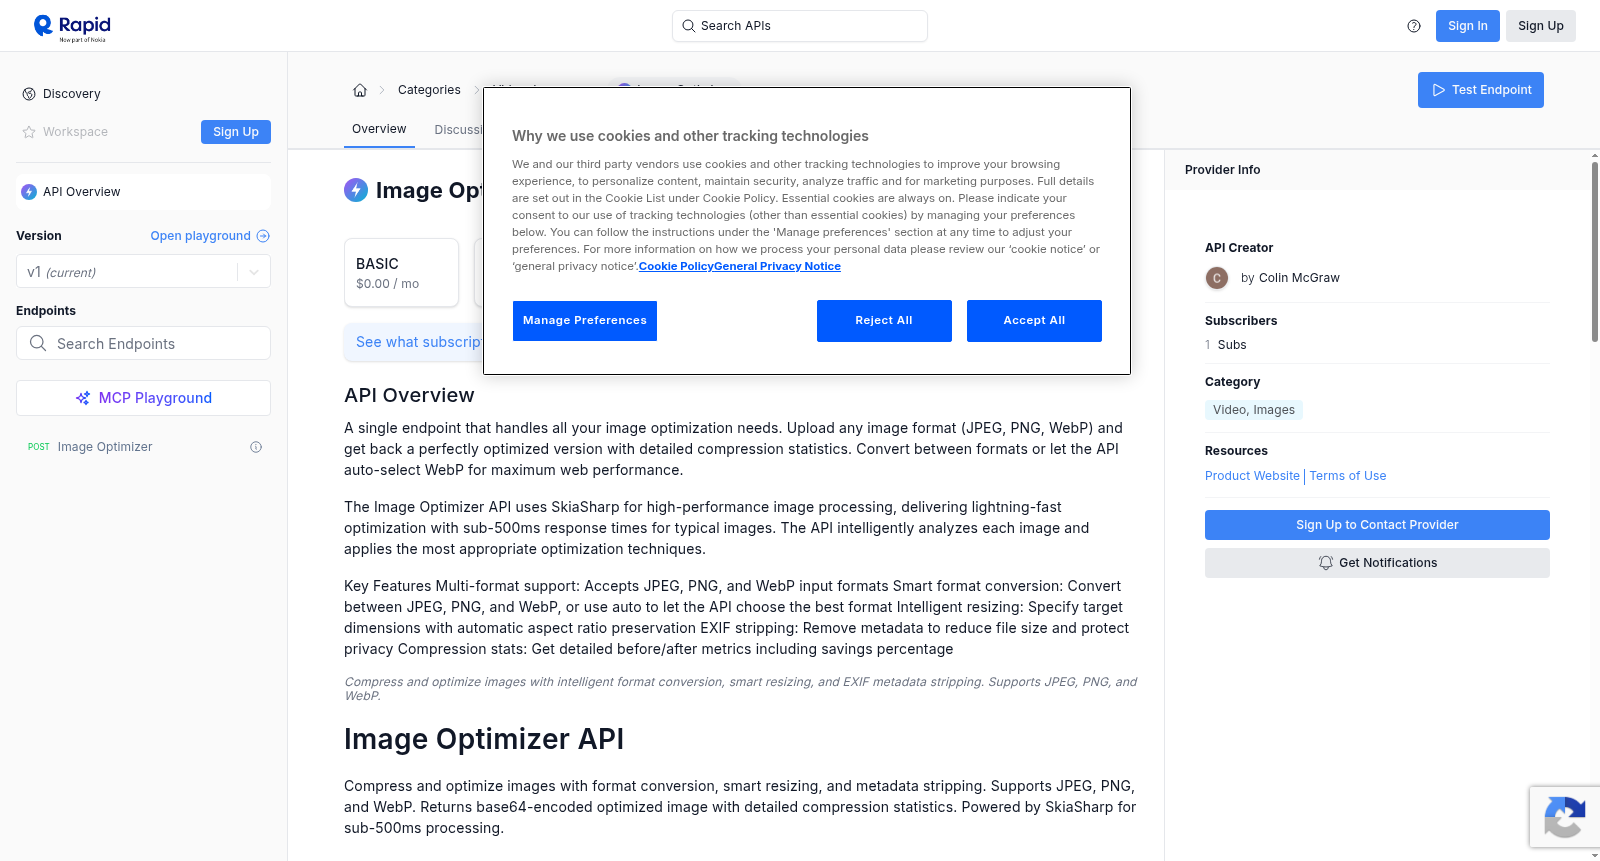Open the Categories breadcrumb

tap(429, 90)
